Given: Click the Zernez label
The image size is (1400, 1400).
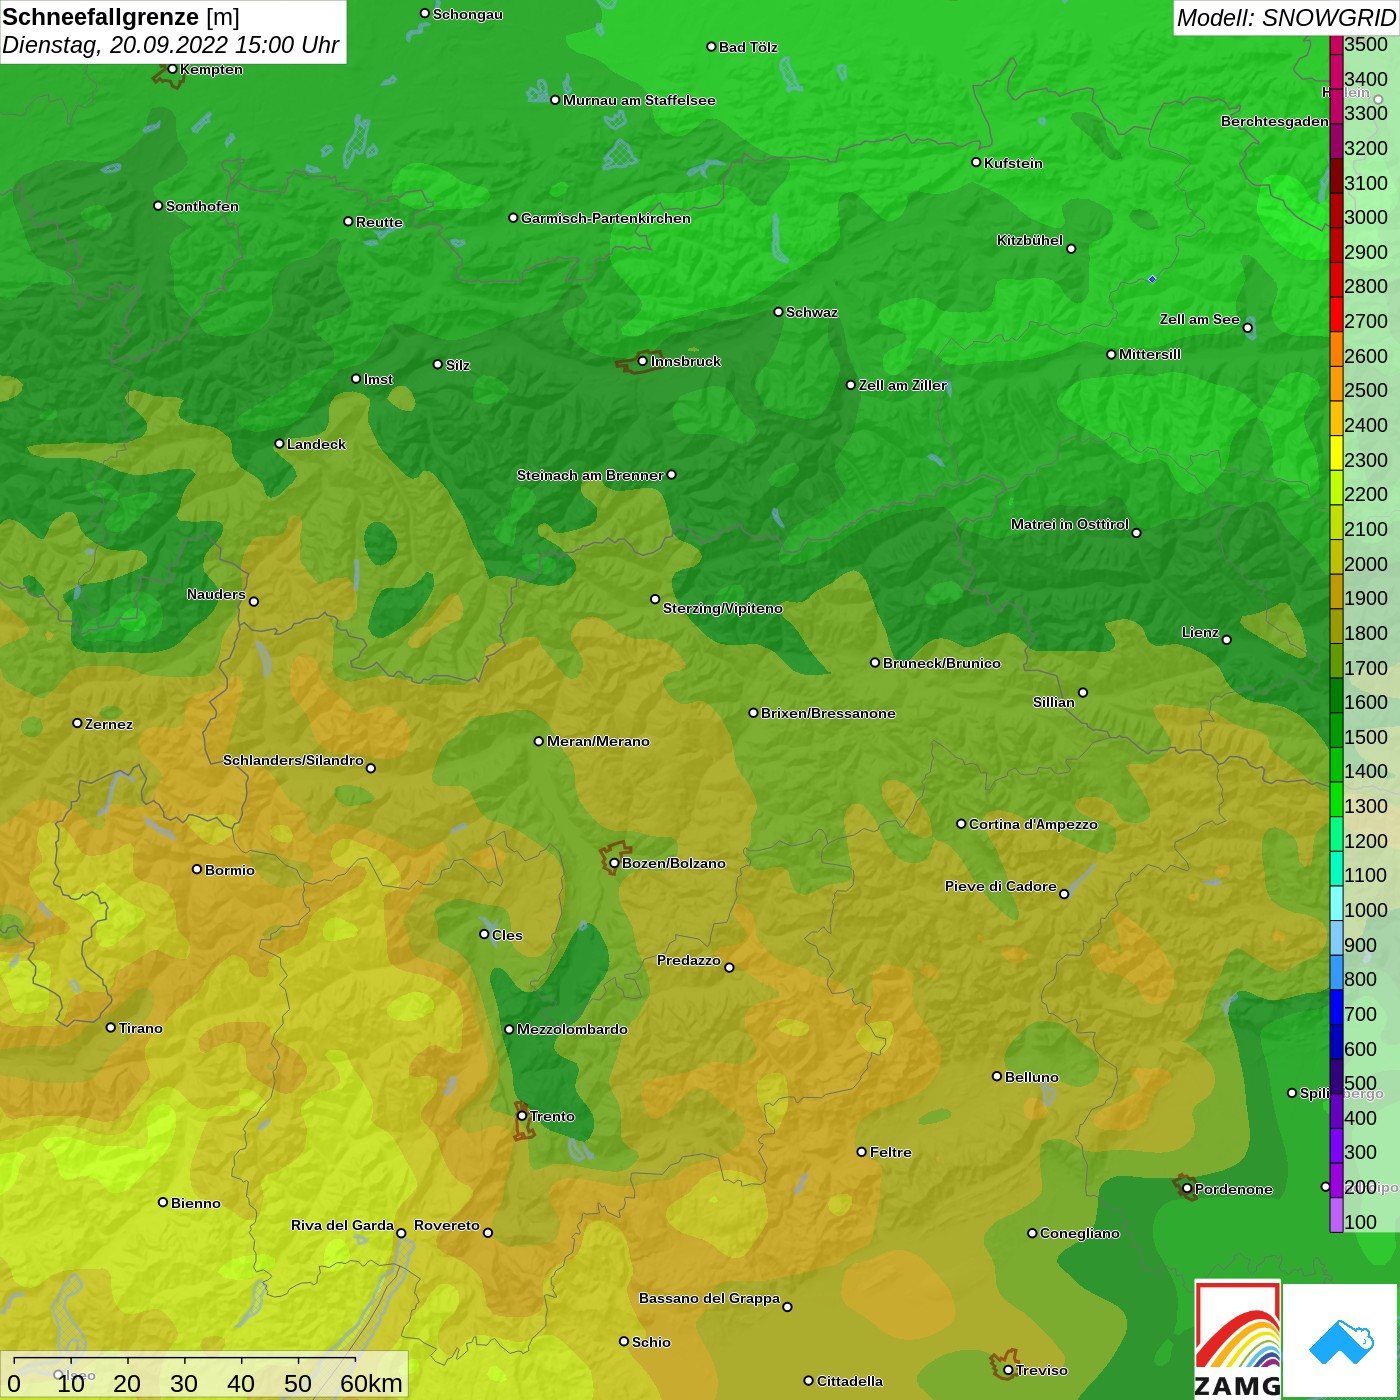Looking at the screenshot, I should (109, 724).
